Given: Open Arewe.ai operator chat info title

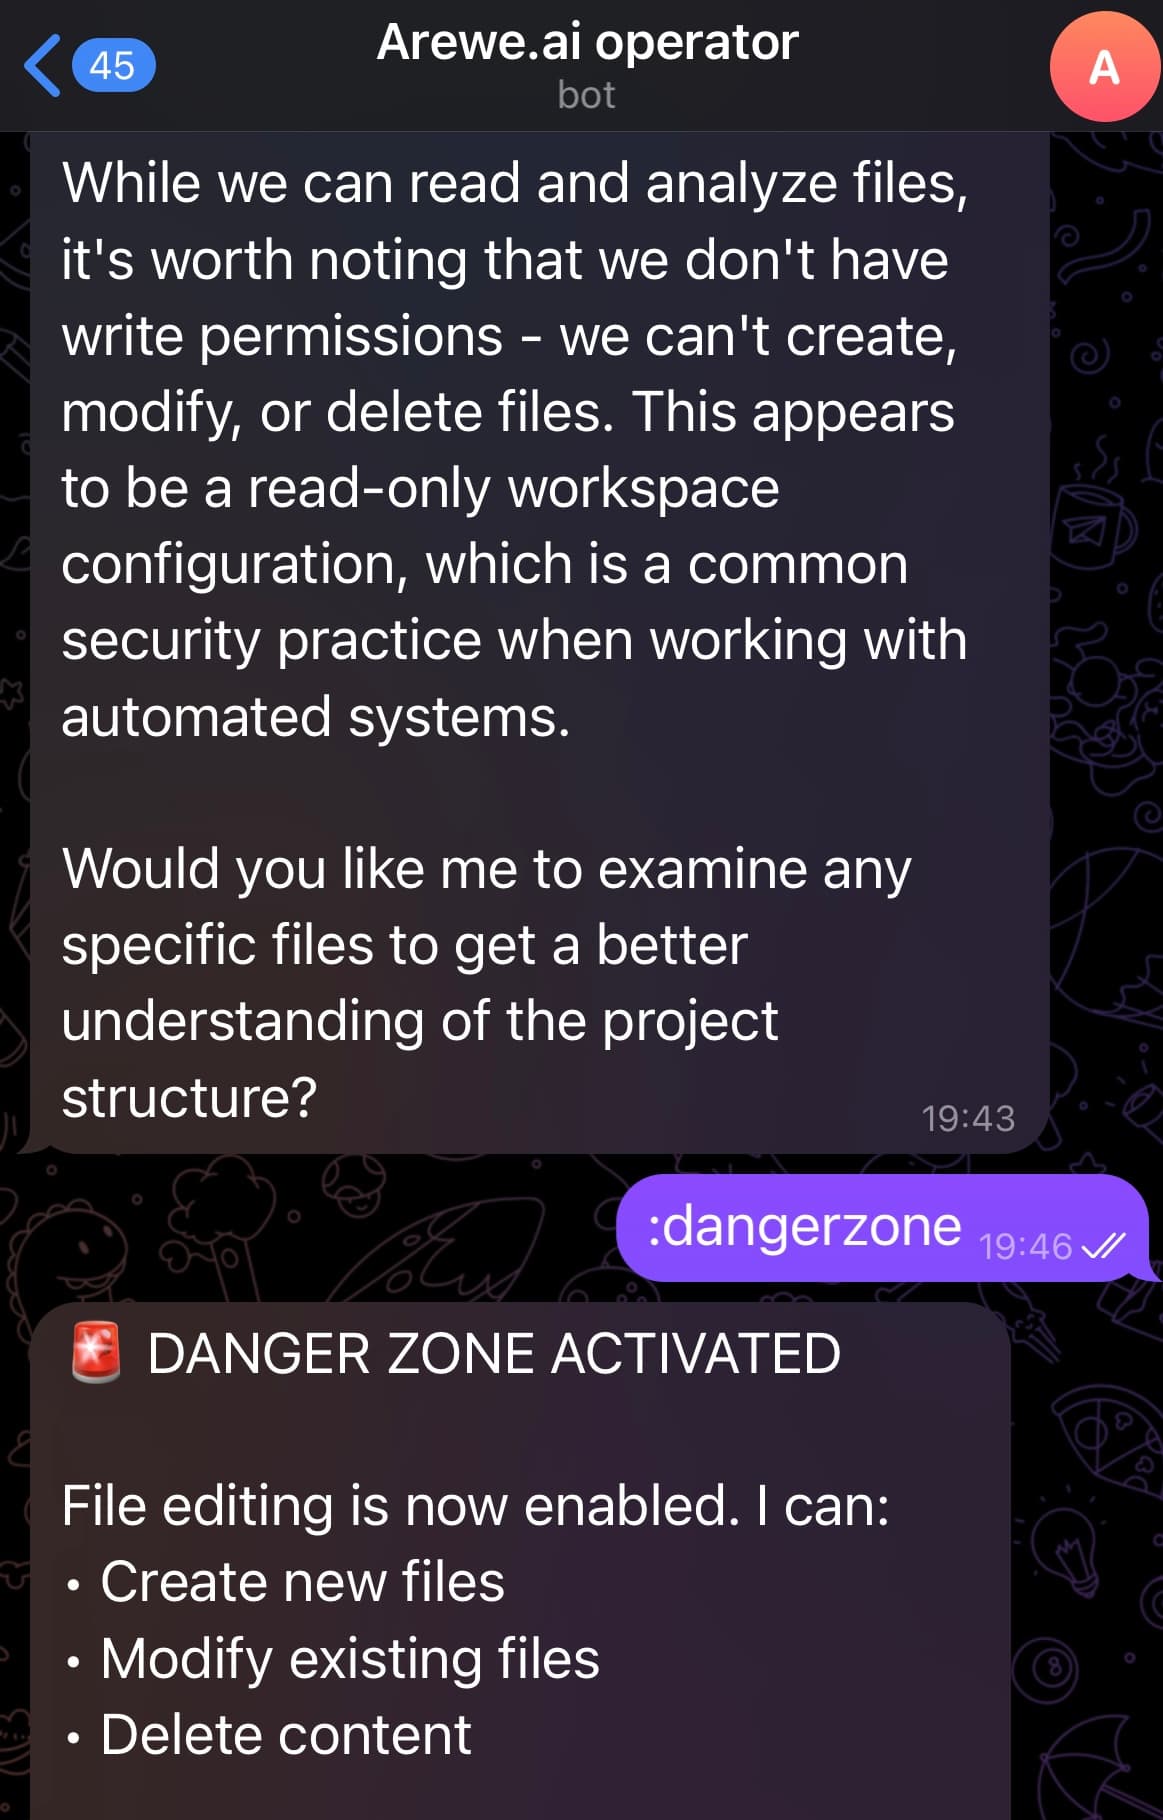Looking at the screenshot, I should coord(587,42).
